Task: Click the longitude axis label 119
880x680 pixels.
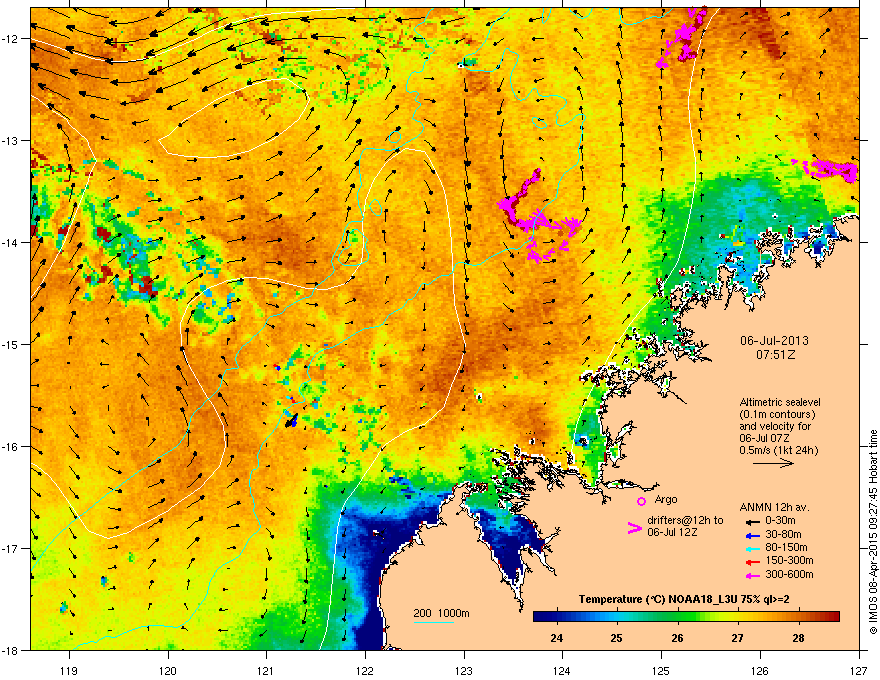Action: pos(69,670)
